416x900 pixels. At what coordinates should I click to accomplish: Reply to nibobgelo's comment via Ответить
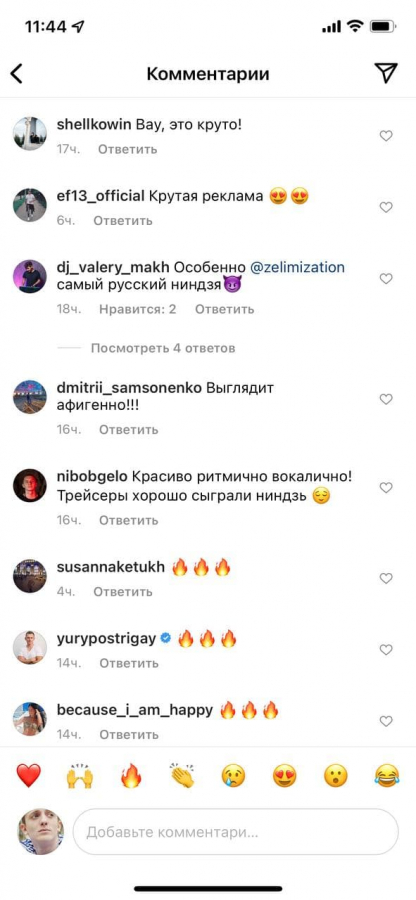128,520
